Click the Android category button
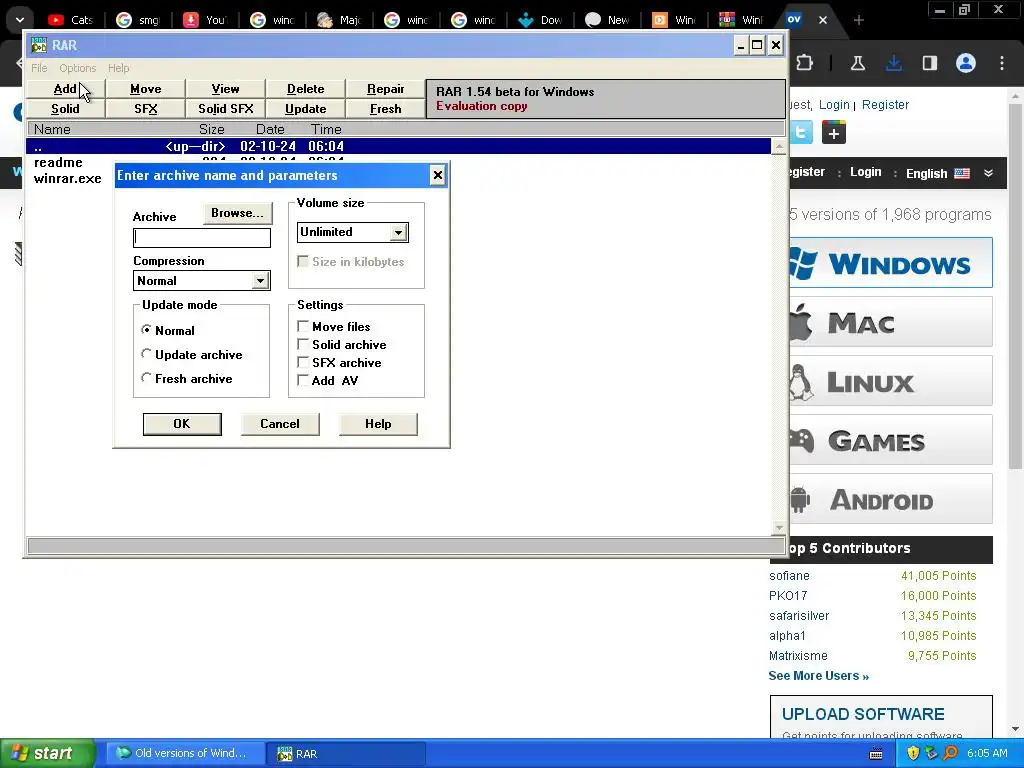The image size is (1024, 768). point(891,499)
